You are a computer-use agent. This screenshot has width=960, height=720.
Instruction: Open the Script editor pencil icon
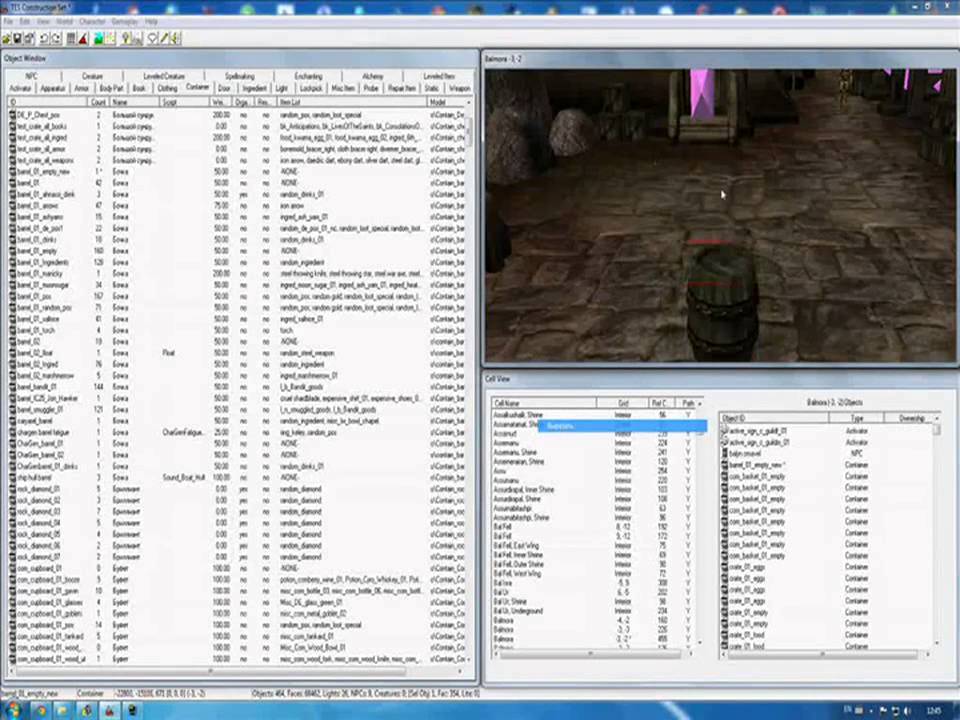point(163,39)
